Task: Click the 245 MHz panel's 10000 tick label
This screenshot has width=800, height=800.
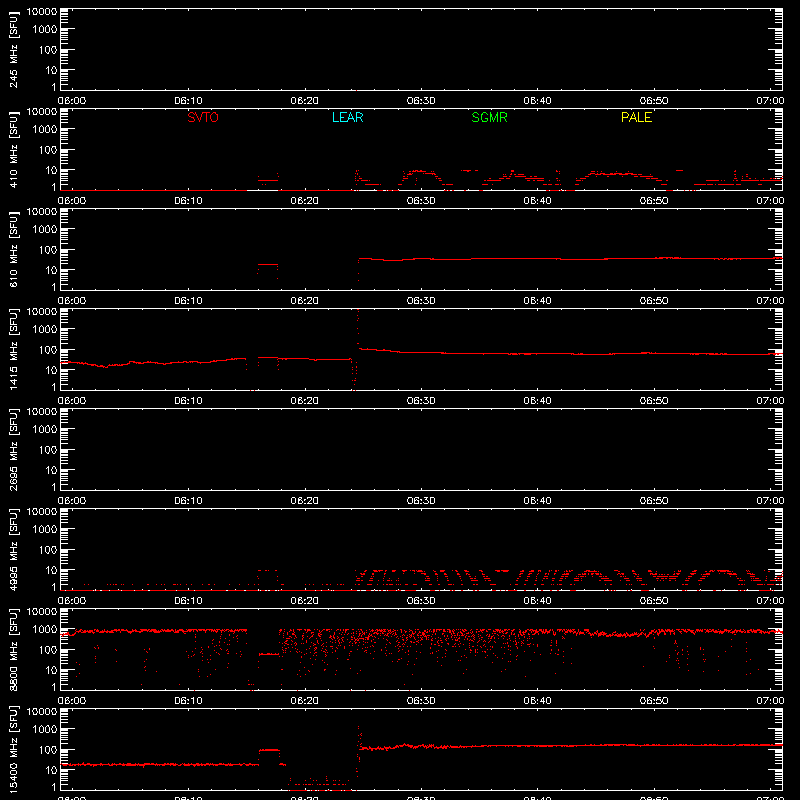Action: 42,12
